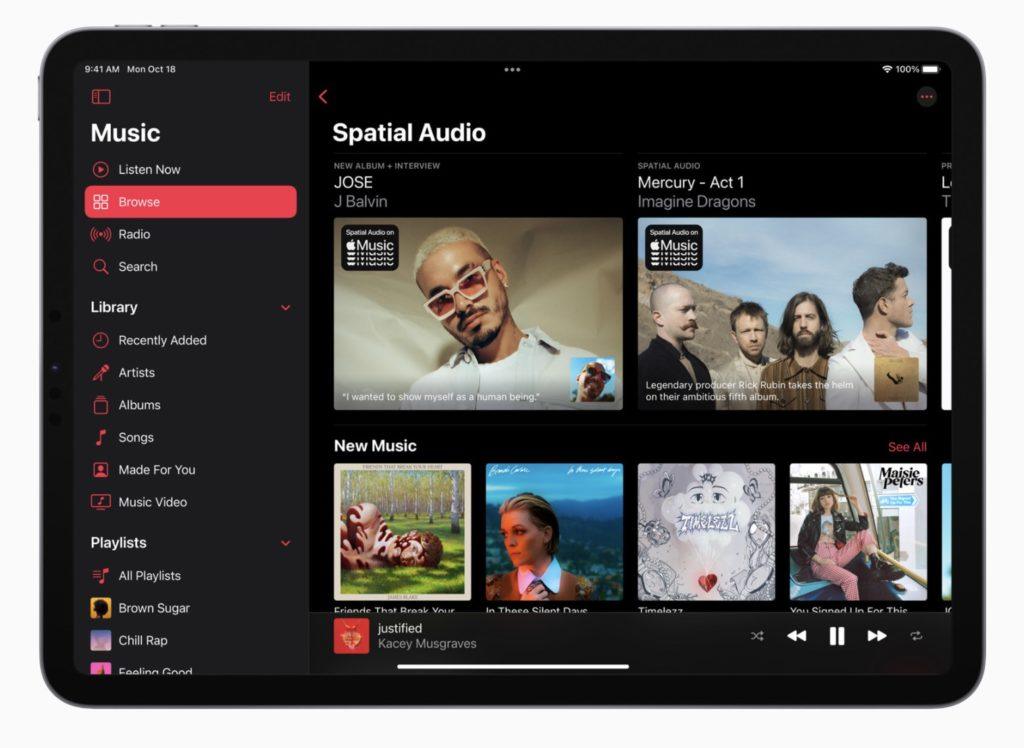Open Artists in Library
The width and height of the screenshot is (1024, 748).
[191, 372]
